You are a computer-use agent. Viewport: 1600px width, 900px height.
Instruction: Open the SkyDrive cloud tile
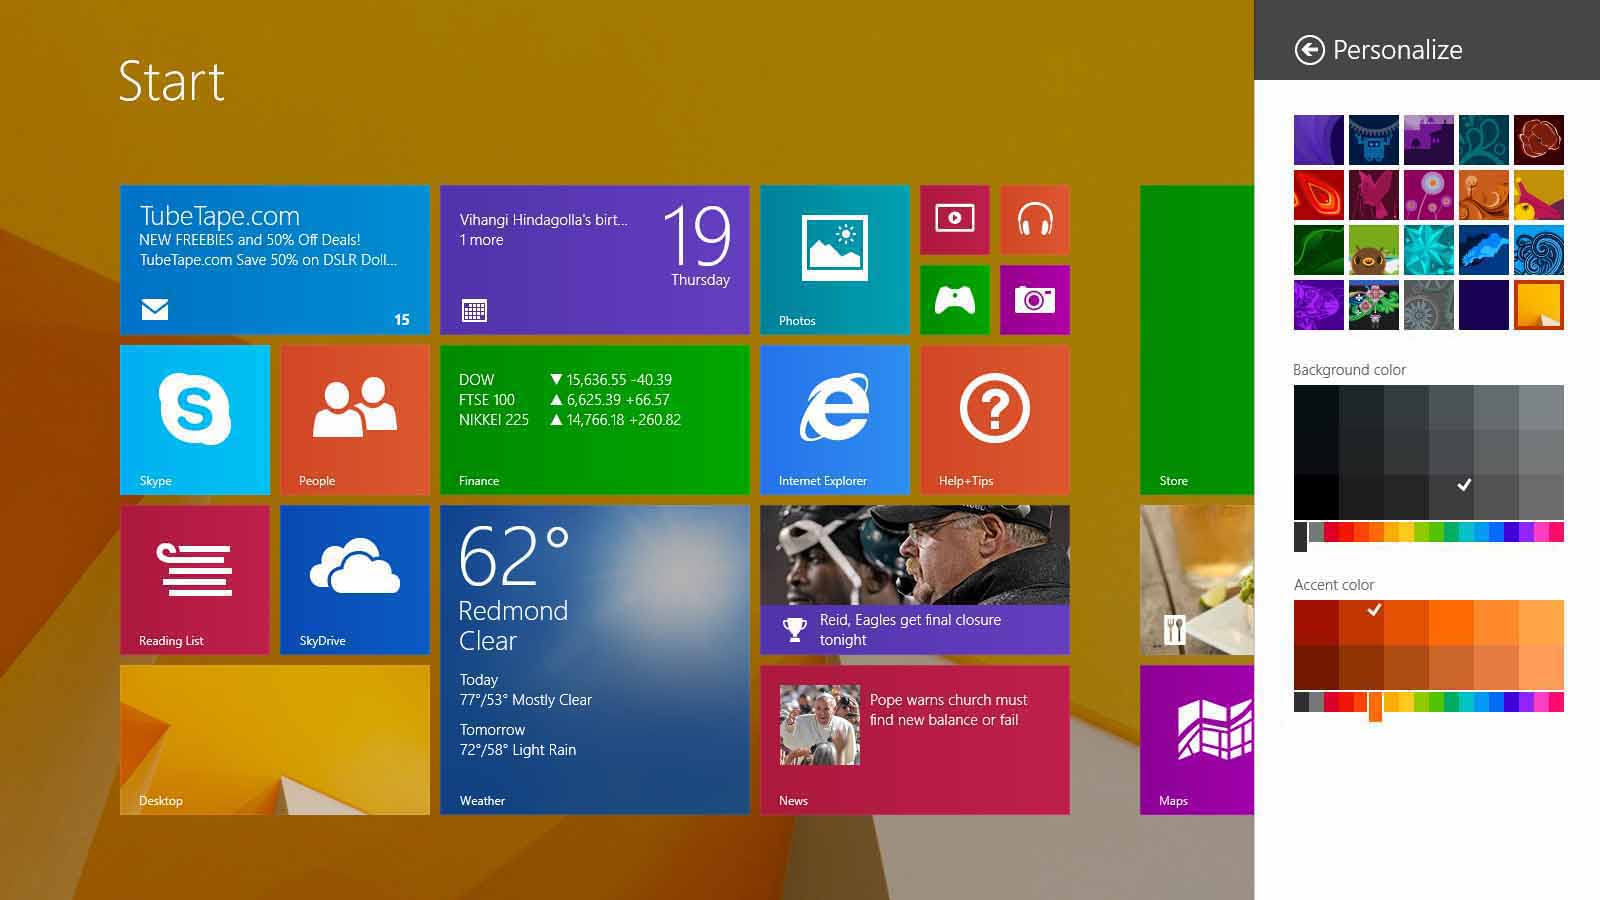point(355,580)
